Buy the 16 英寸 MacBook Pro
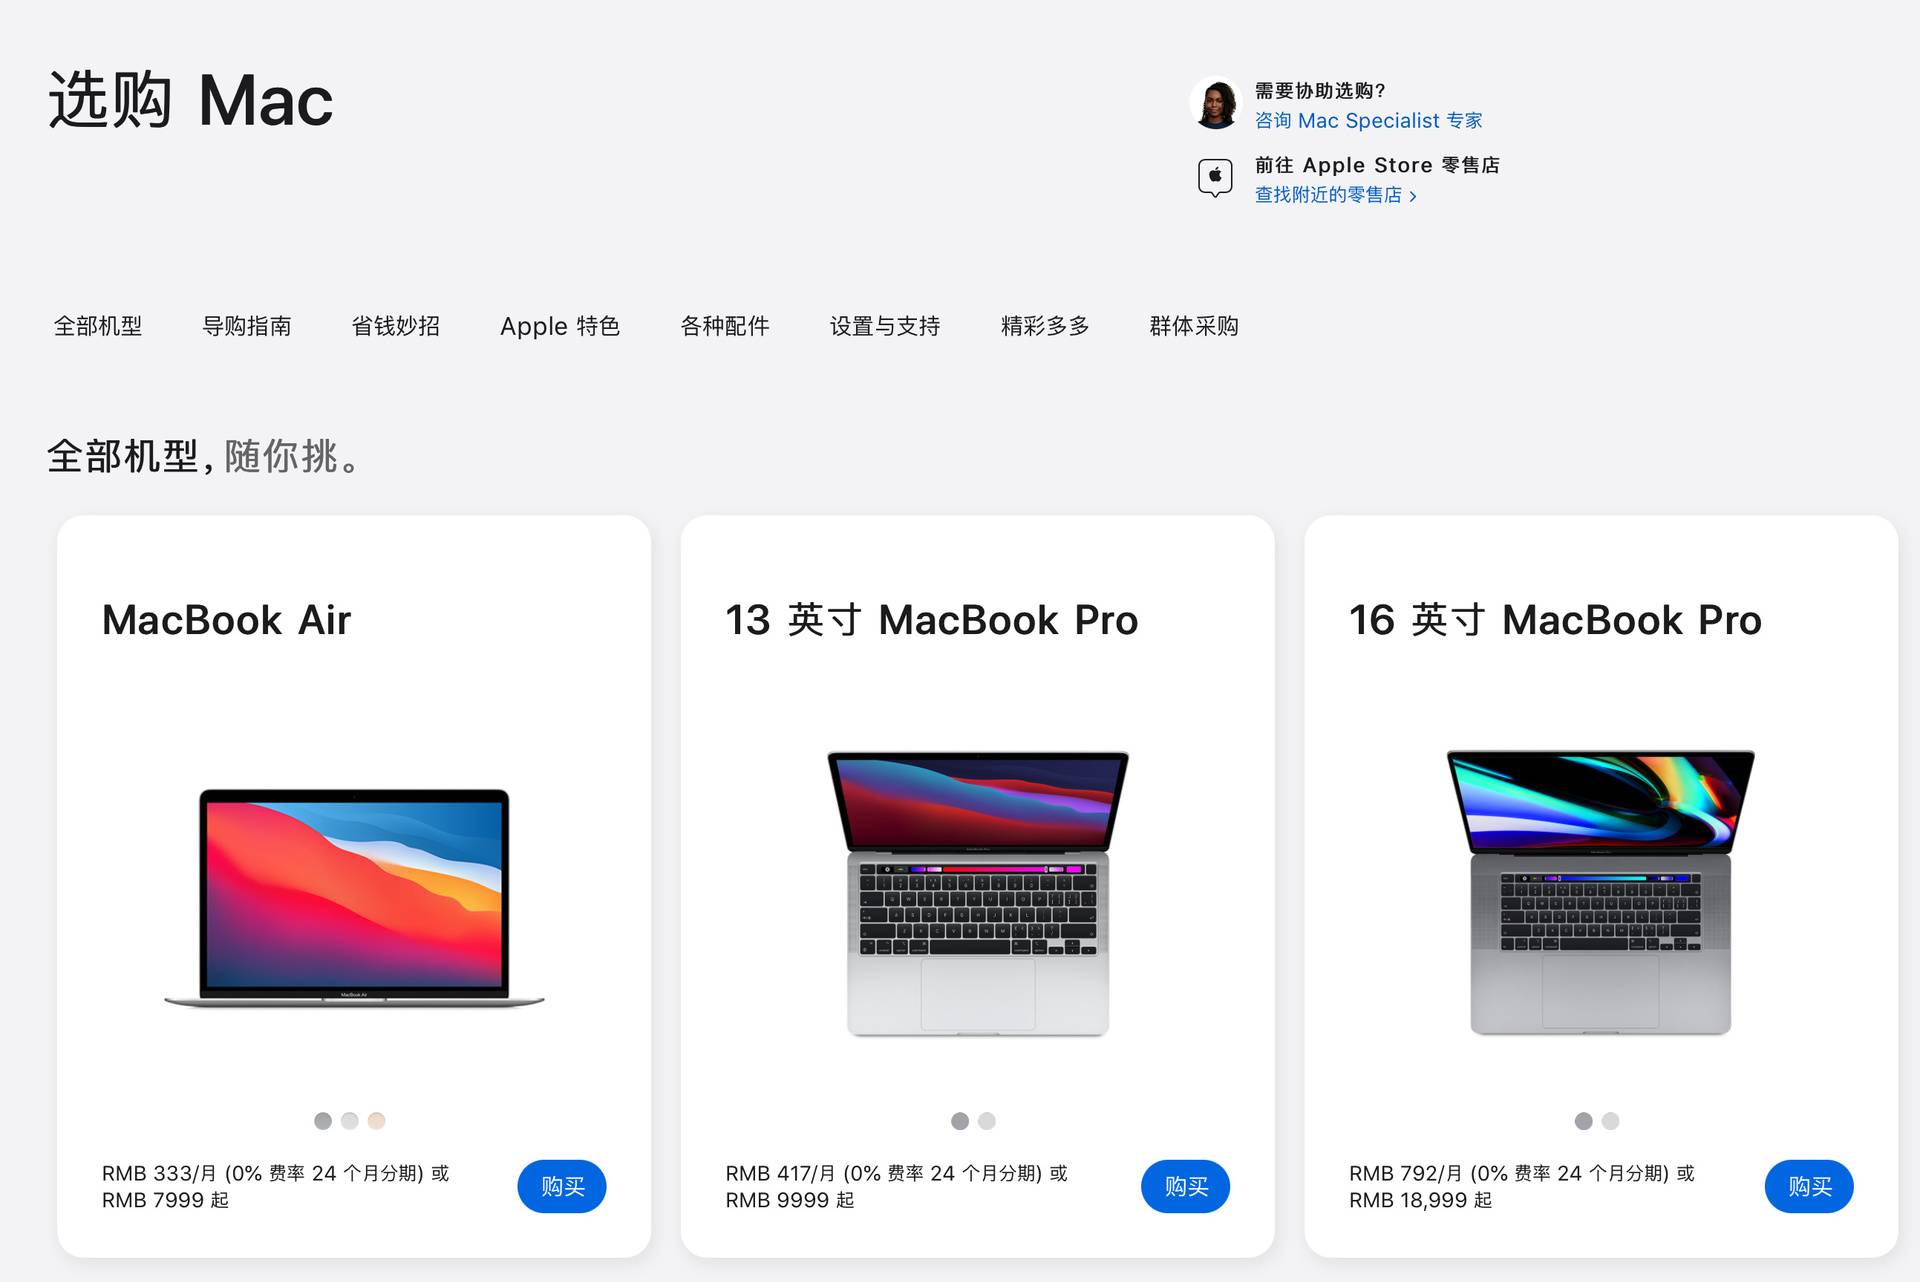Image resolution: width=1920 pixels, height=1282 pixels. (1809, 1187)
